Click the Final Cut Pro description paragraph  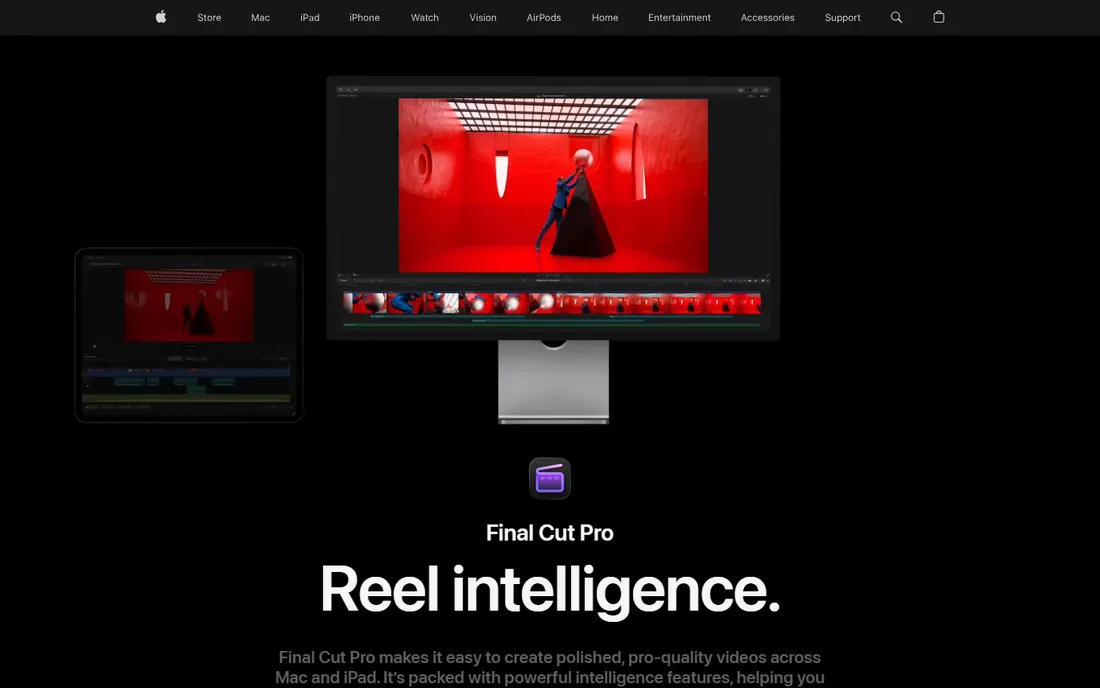[549, 668]
